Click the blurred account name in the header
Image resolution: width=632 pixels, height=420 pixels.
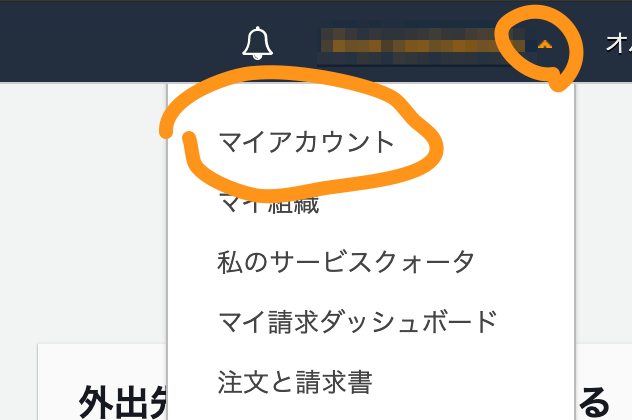(x=423, y=46)
